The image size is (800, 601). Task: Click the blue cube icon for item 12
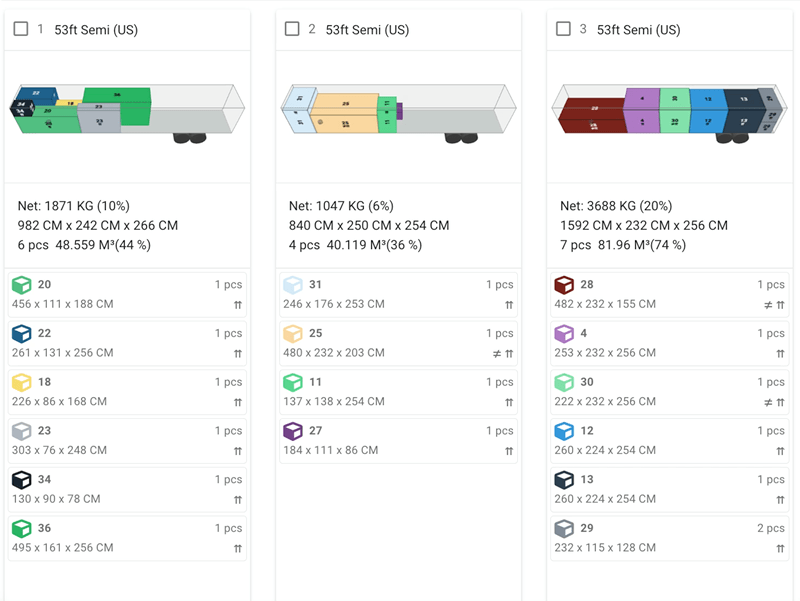(563, 431)
